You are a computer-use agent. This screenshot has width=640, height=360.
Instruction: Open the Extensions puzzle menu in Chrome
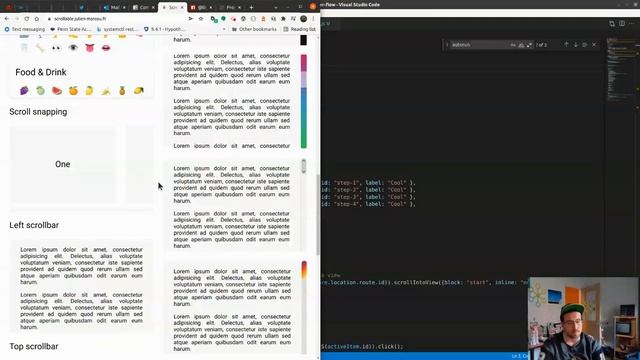[283, 19]
